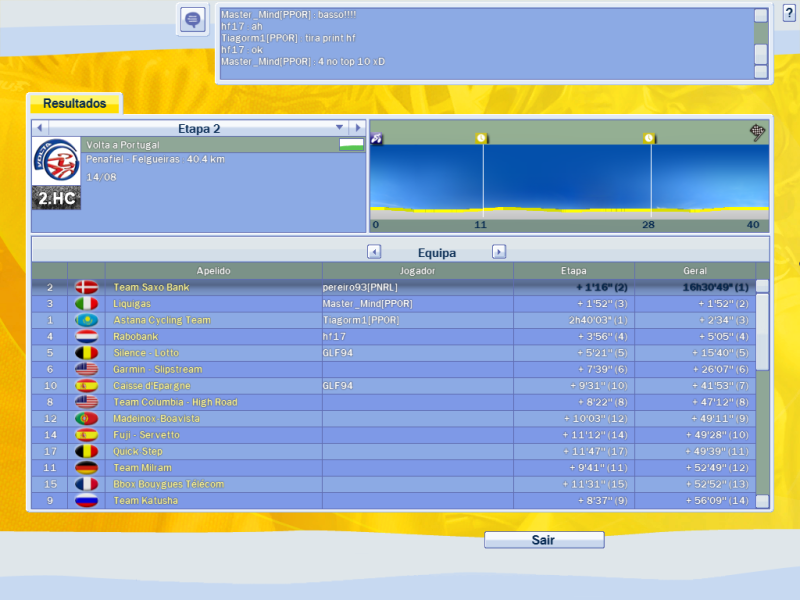Go to previous stage with left arrow
This screenshot has height=600, width=800.
pyautogui.click(x=40, y=128)
